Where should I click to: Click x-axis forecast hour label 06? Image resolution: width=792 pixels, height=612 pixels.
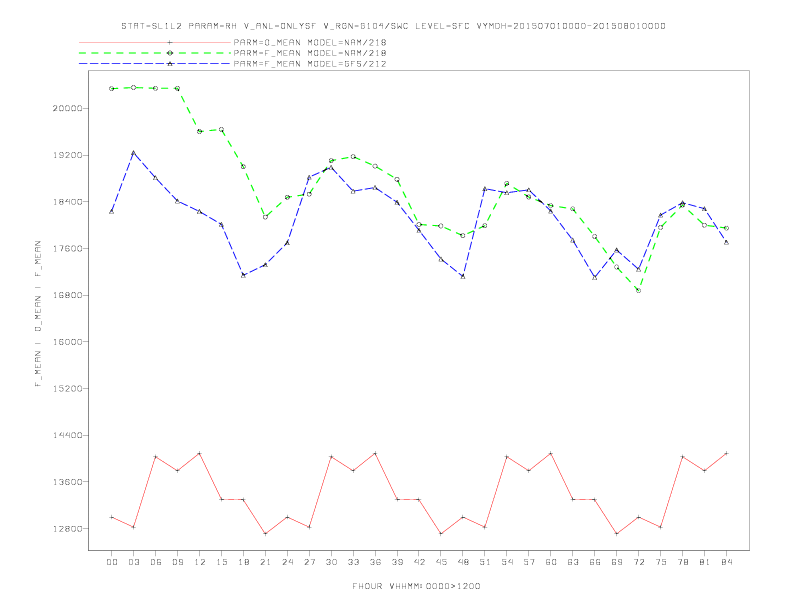pyautogui.click(x=156, y=562)
